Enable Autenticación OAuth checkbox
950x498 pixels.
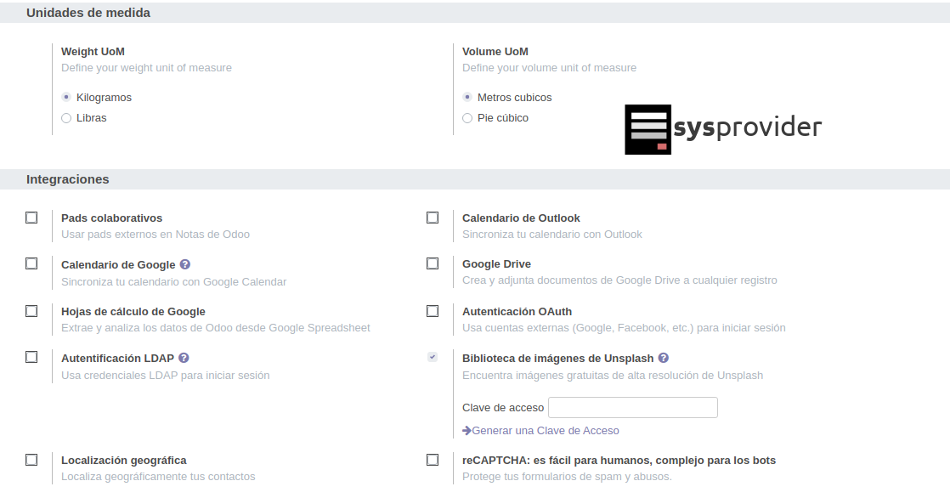pyautogui.click(x=432, y=311)
